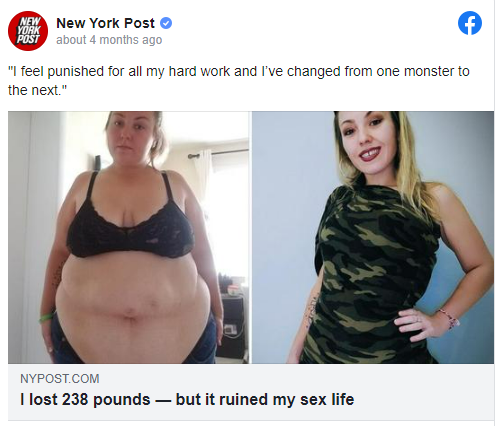Open the blue Facebook logo icon
Image resolution: width=499 pixels, height=426 pixels.
click(x=470, y=23)
